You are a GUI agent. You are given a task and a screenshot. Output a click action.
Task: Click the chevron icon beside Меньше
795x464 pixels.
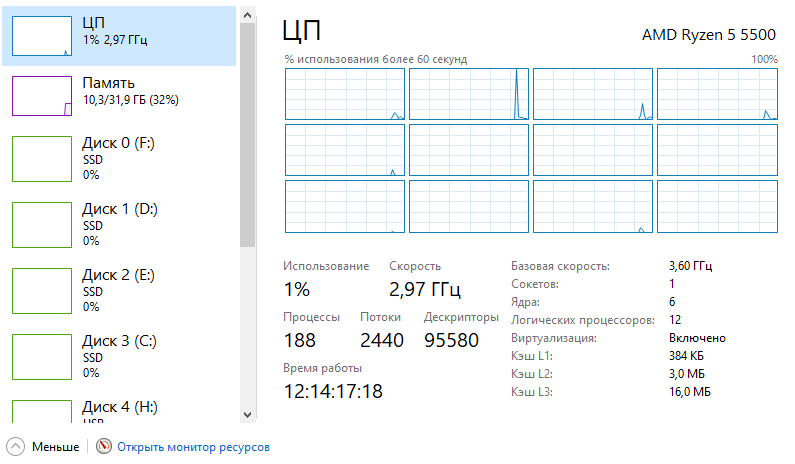(x=16, y=447)
